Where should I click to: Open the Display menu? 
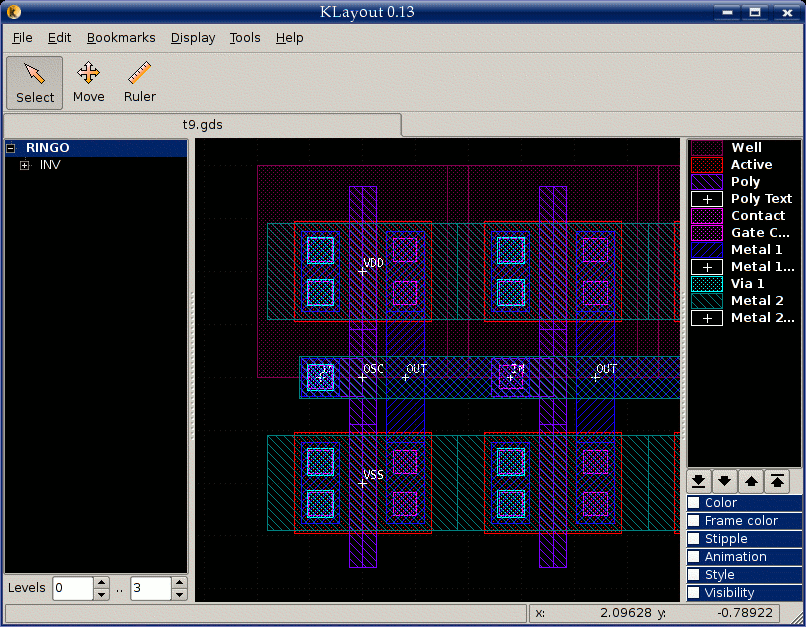(193, 38)
